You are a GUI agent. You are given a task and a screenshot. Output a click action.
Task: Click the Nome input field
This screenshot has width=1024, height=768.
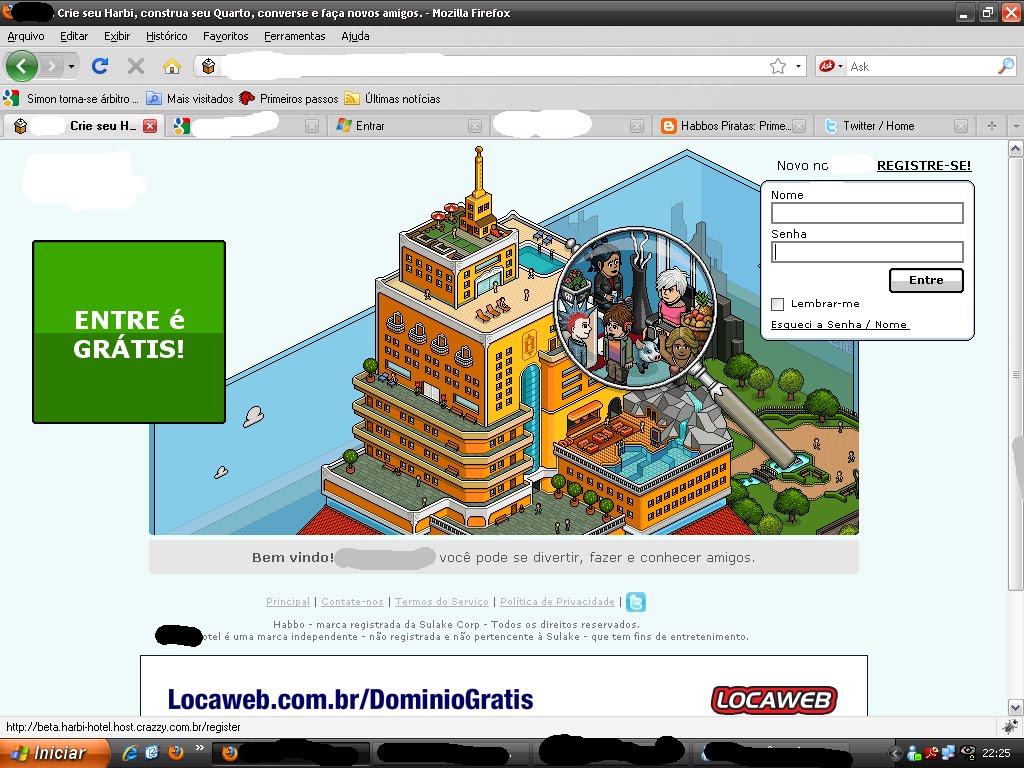[867, 213]
